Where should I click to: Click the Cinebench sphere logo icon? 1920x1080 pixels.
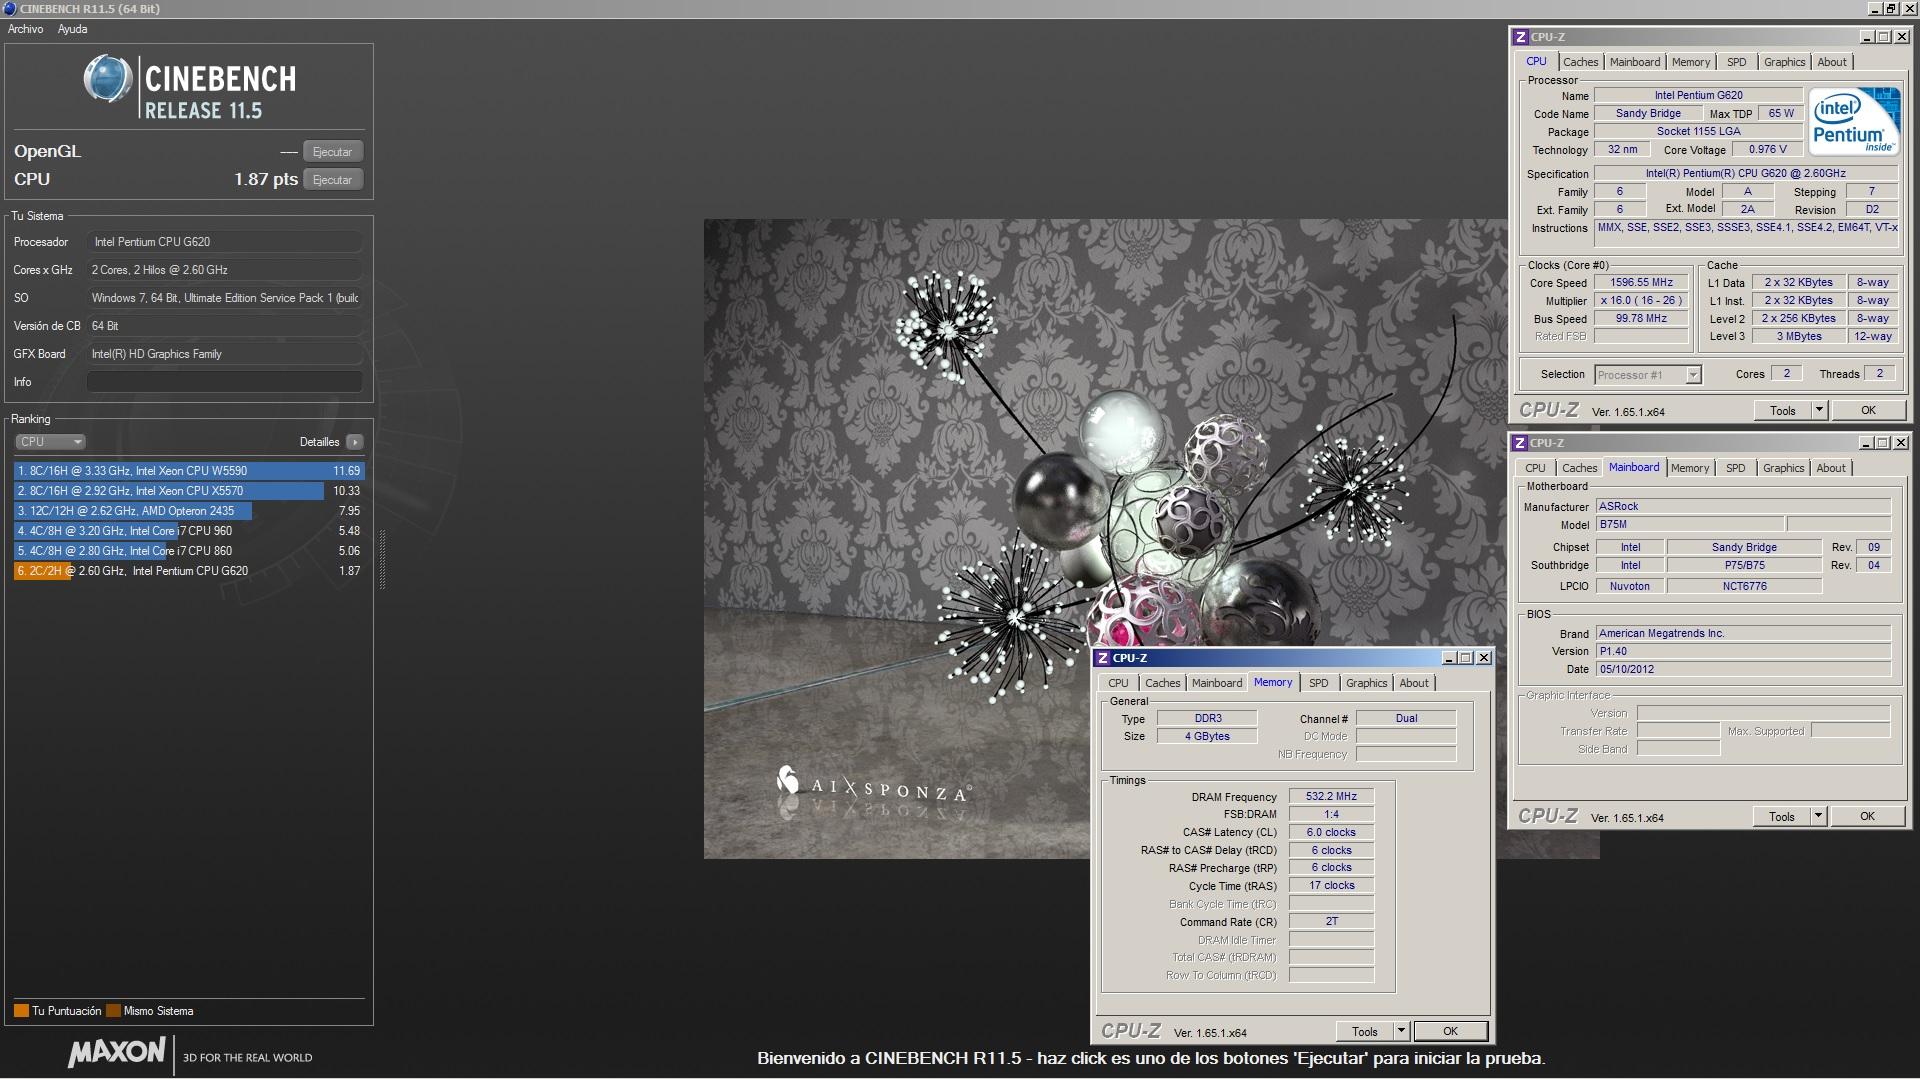[108, 80]
